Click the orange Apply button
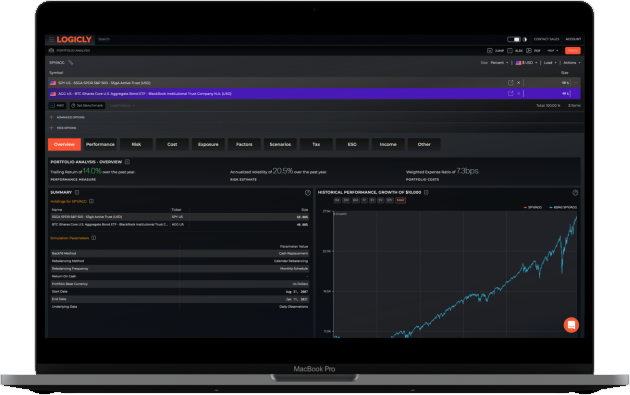630x395 pixels. [573, 51]
